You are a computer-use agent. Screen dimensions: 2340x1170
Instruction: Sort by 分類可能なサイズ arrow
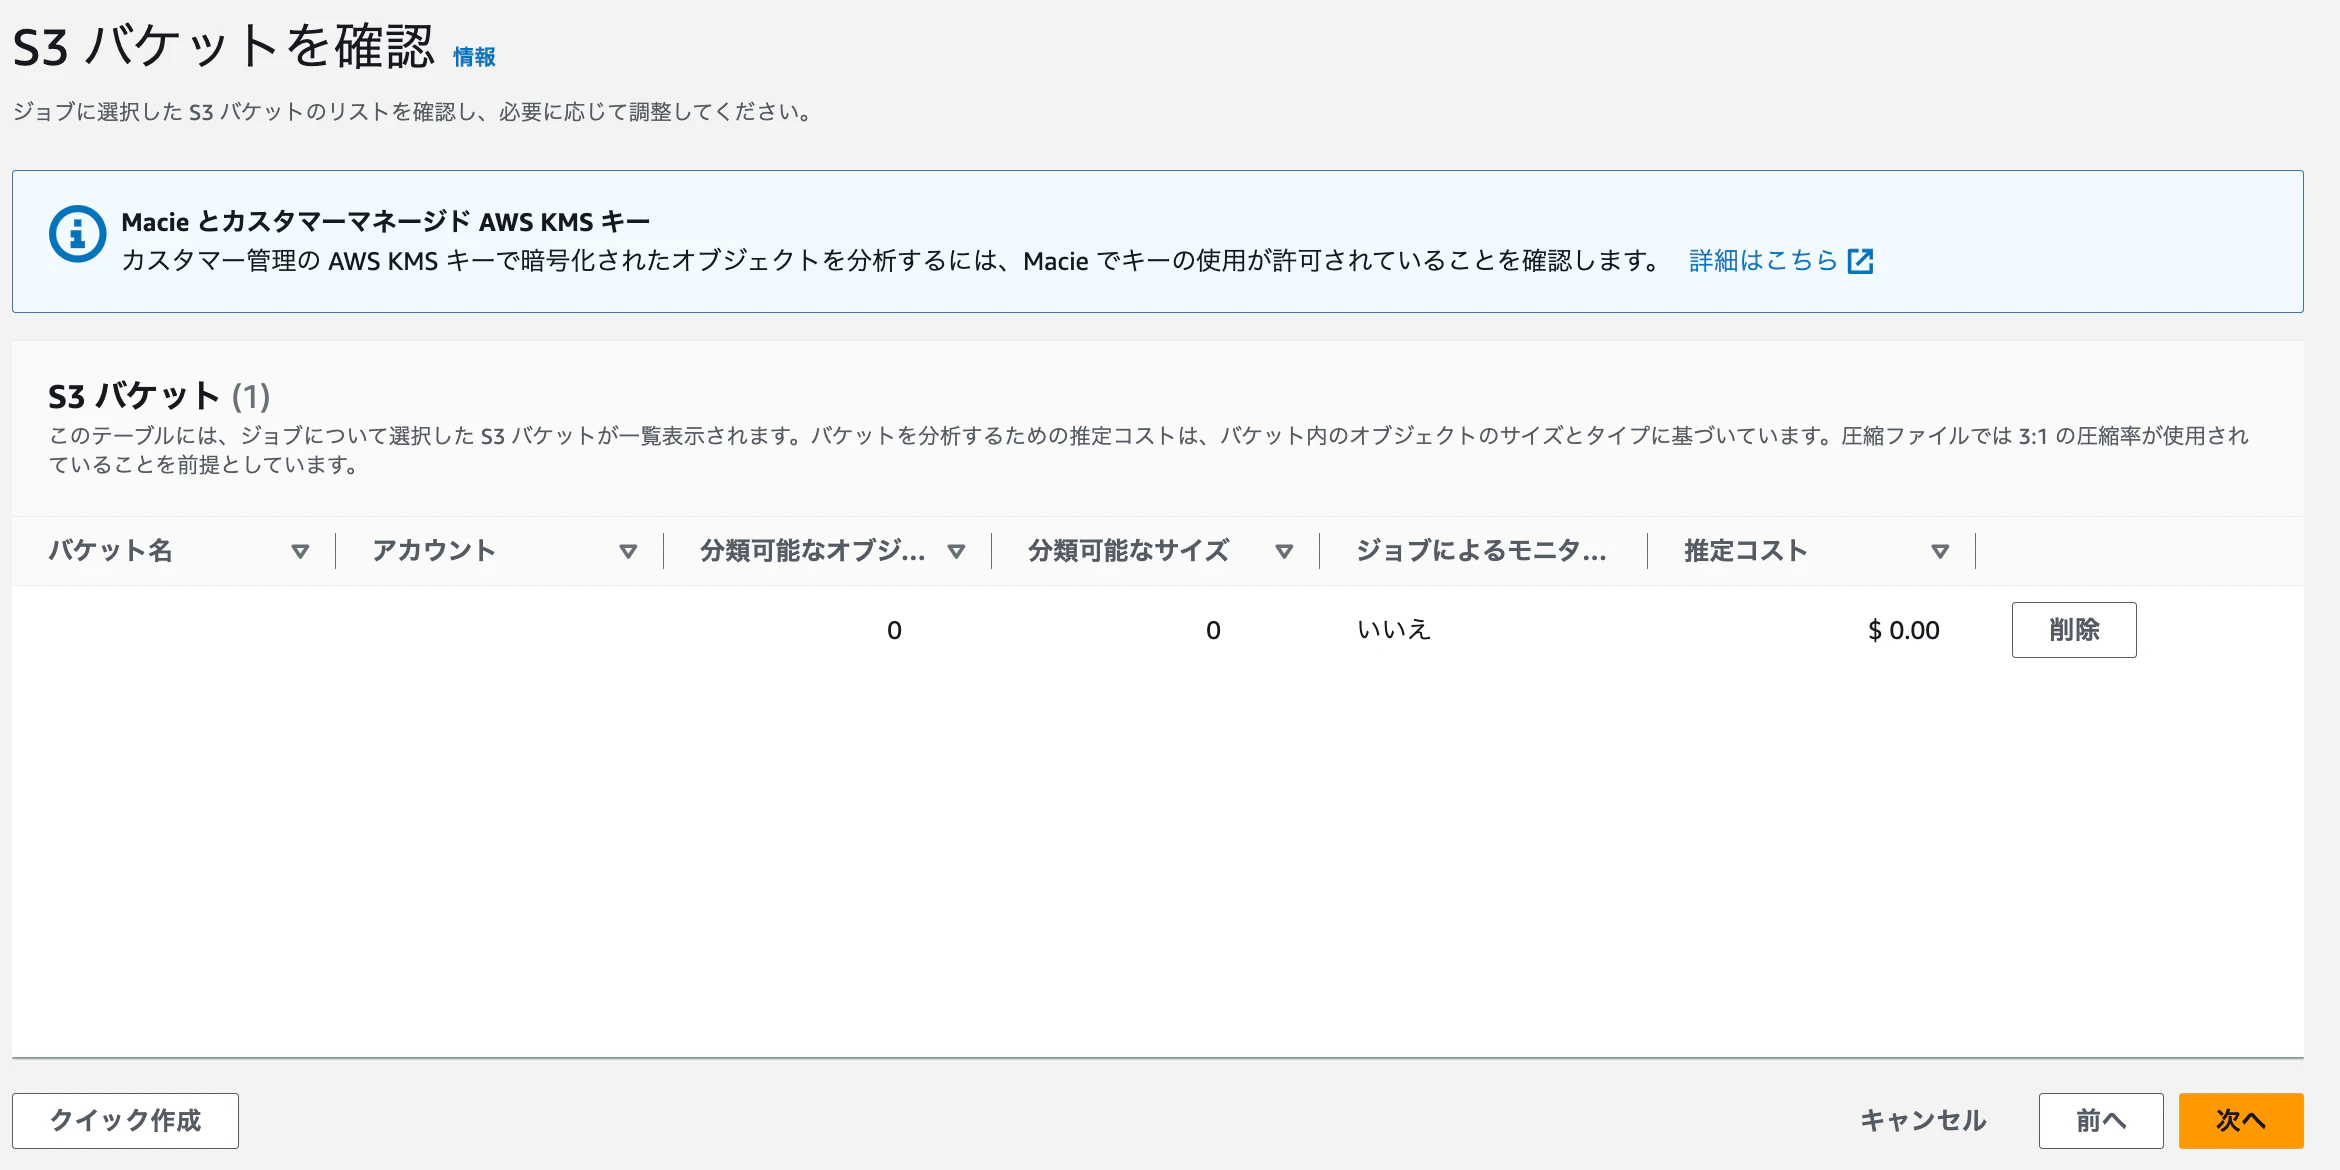[x=1284, y=551]
